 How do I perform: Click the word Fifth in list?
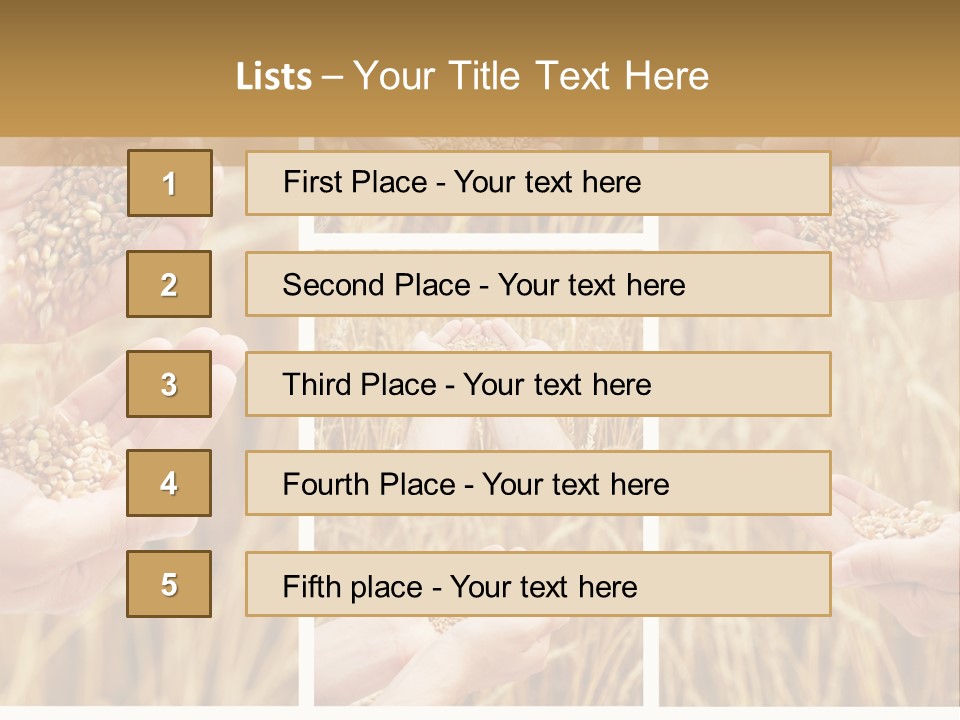tap(312, 587)
